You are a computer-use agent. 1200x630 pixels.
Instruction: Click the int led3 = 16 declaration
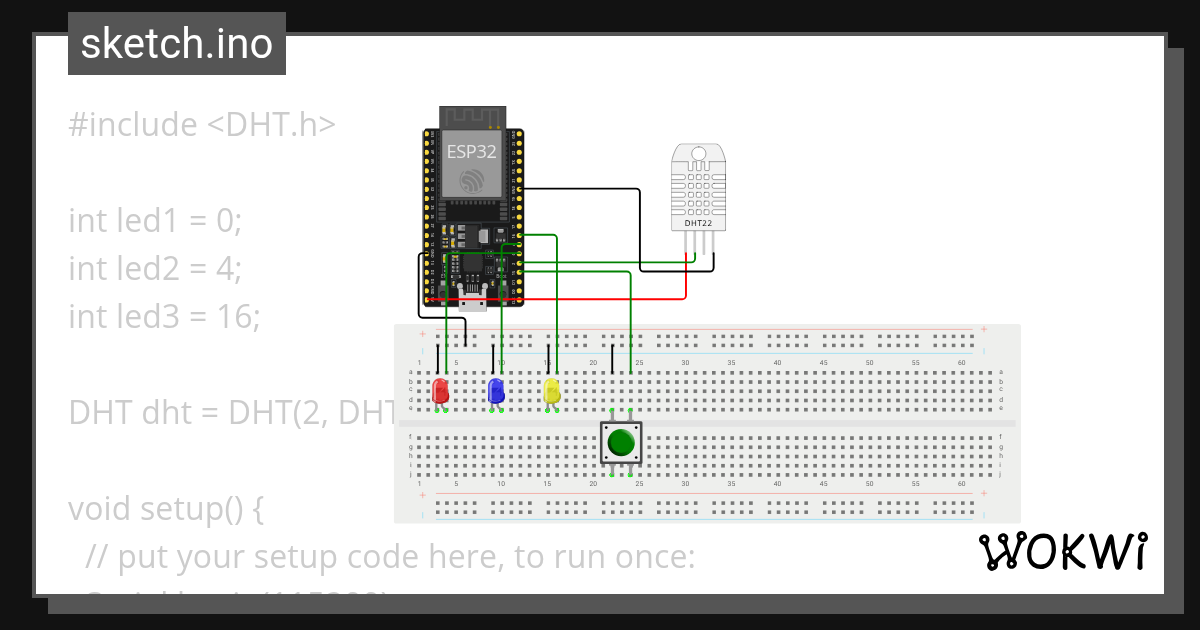click(163, 316)
